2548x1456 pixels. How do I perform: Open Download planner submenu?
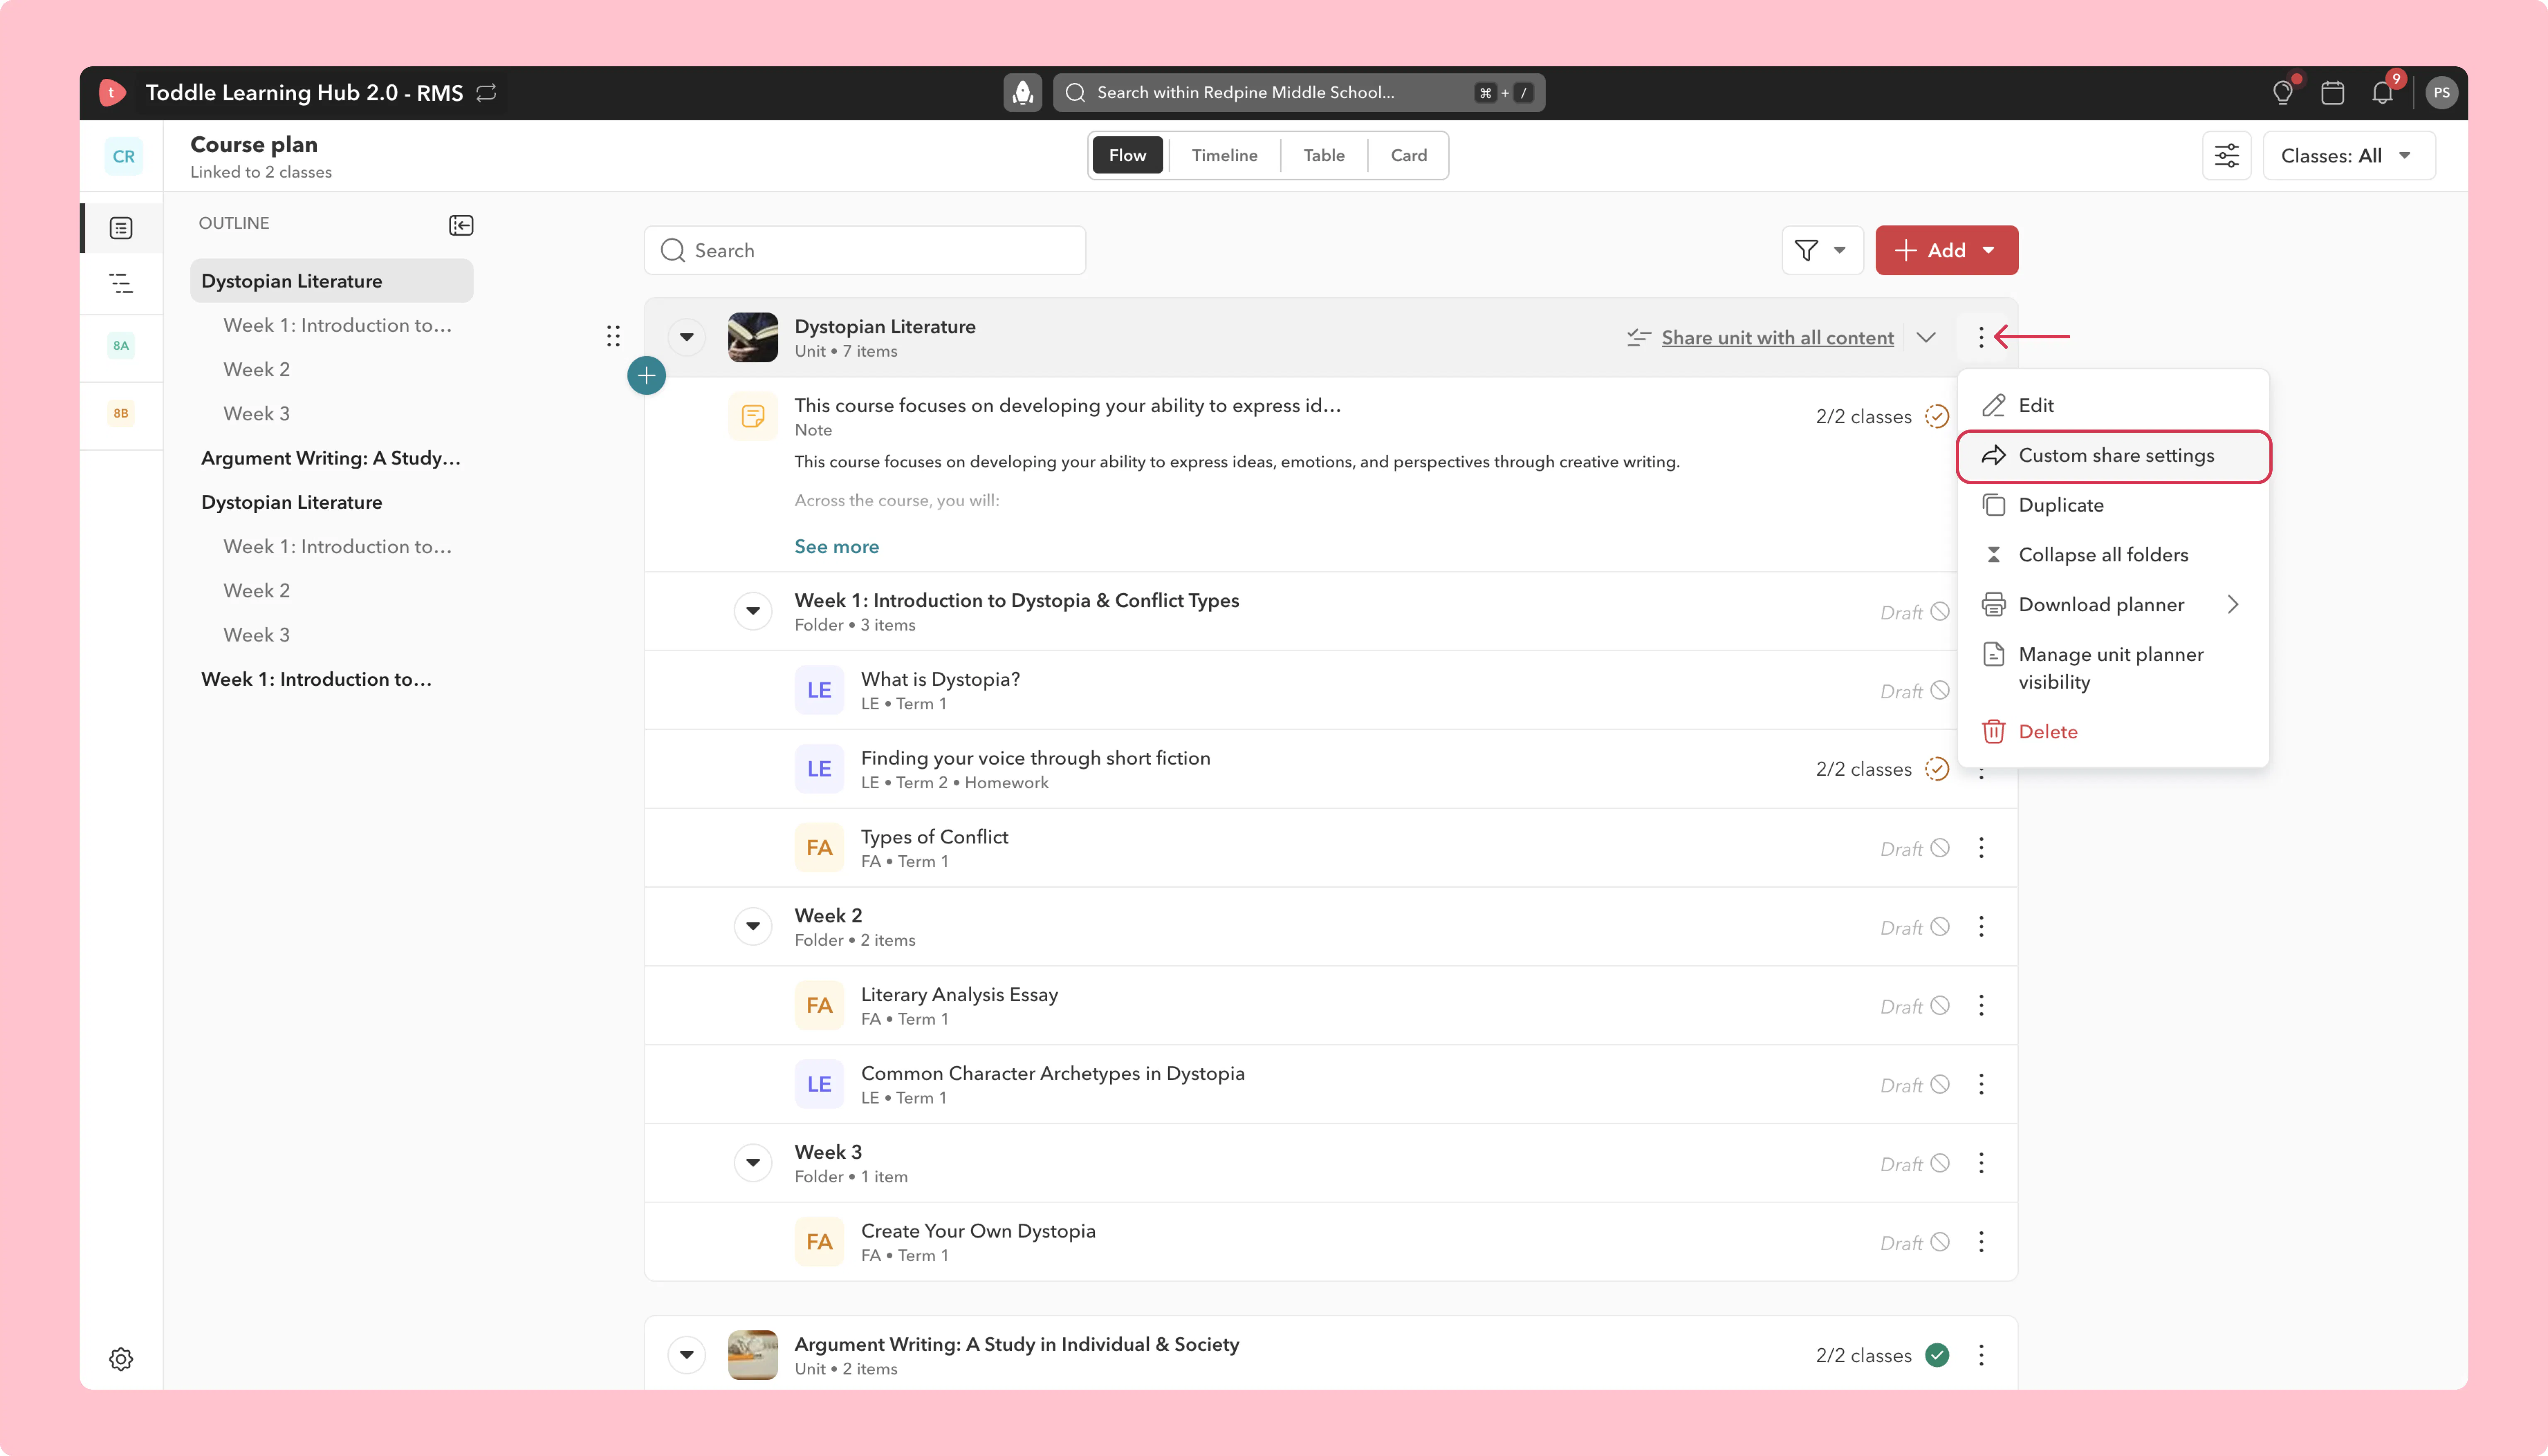pyautogui.click(x=2113, y=605)
